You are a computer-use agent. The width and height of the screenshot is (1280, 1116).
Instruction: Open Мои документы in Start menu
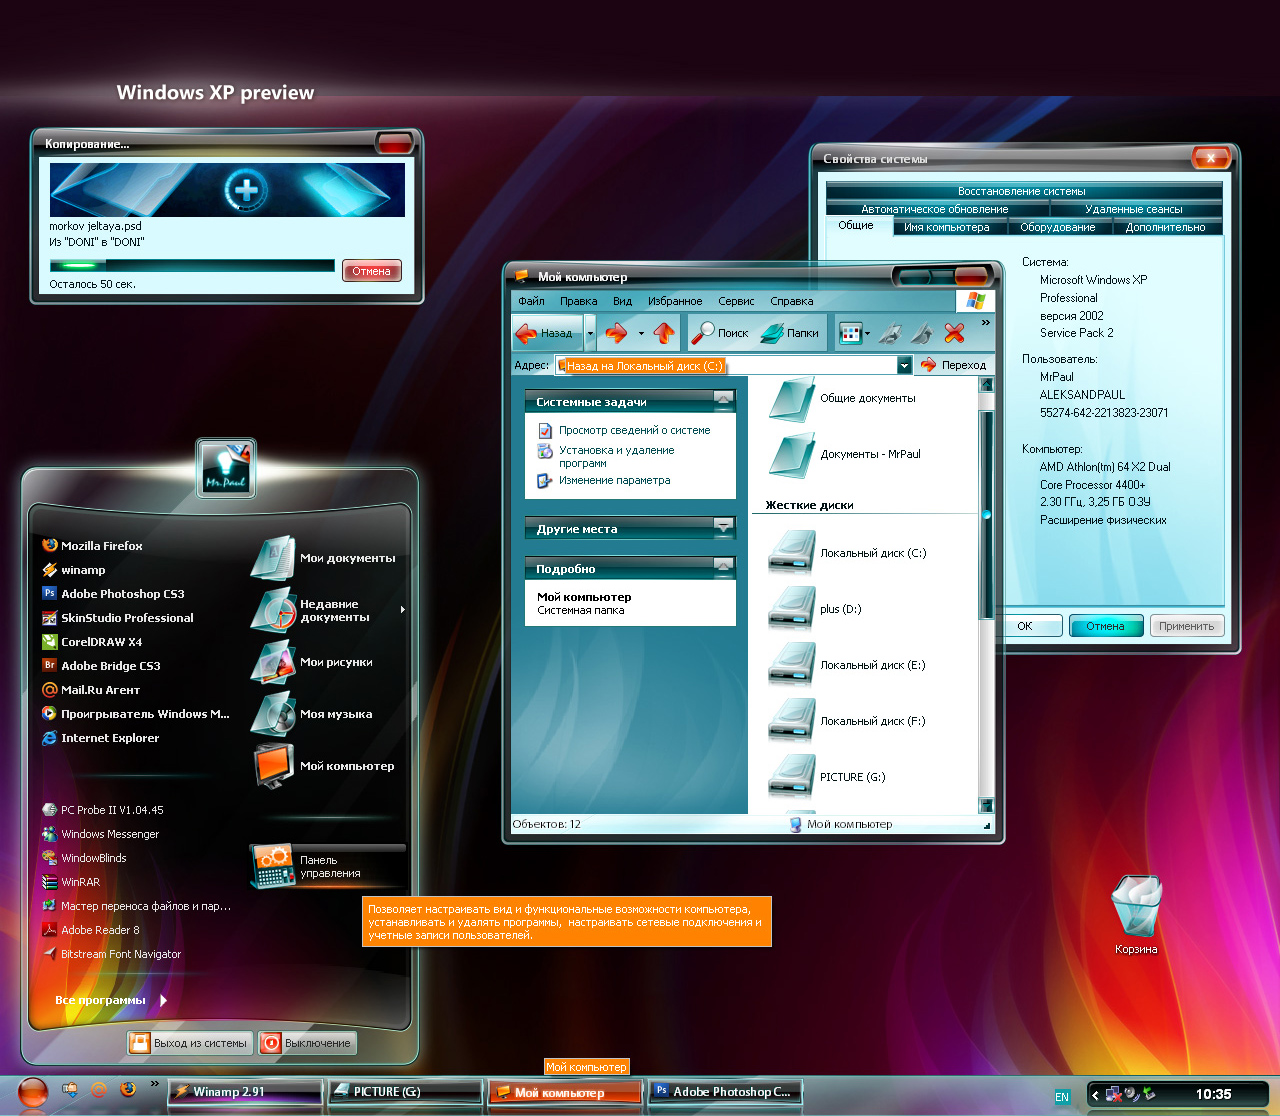[x=323, y=558]
